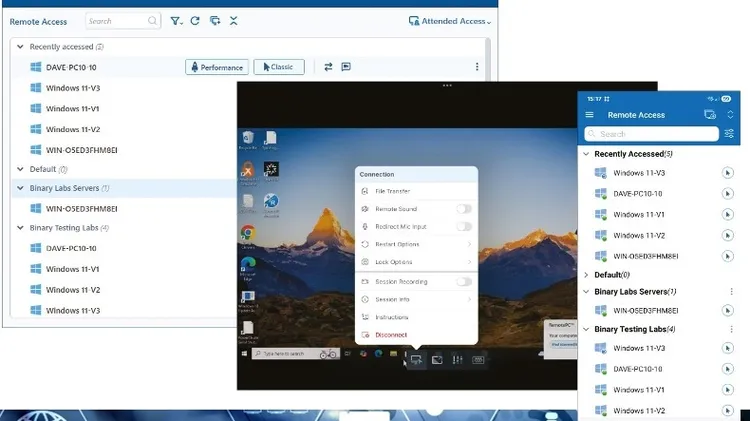Tap Windows 11-V3 name under mobile Binary Testing Labs
The width and height of the screenshot is (750, 421).
(x=639, y=348)
